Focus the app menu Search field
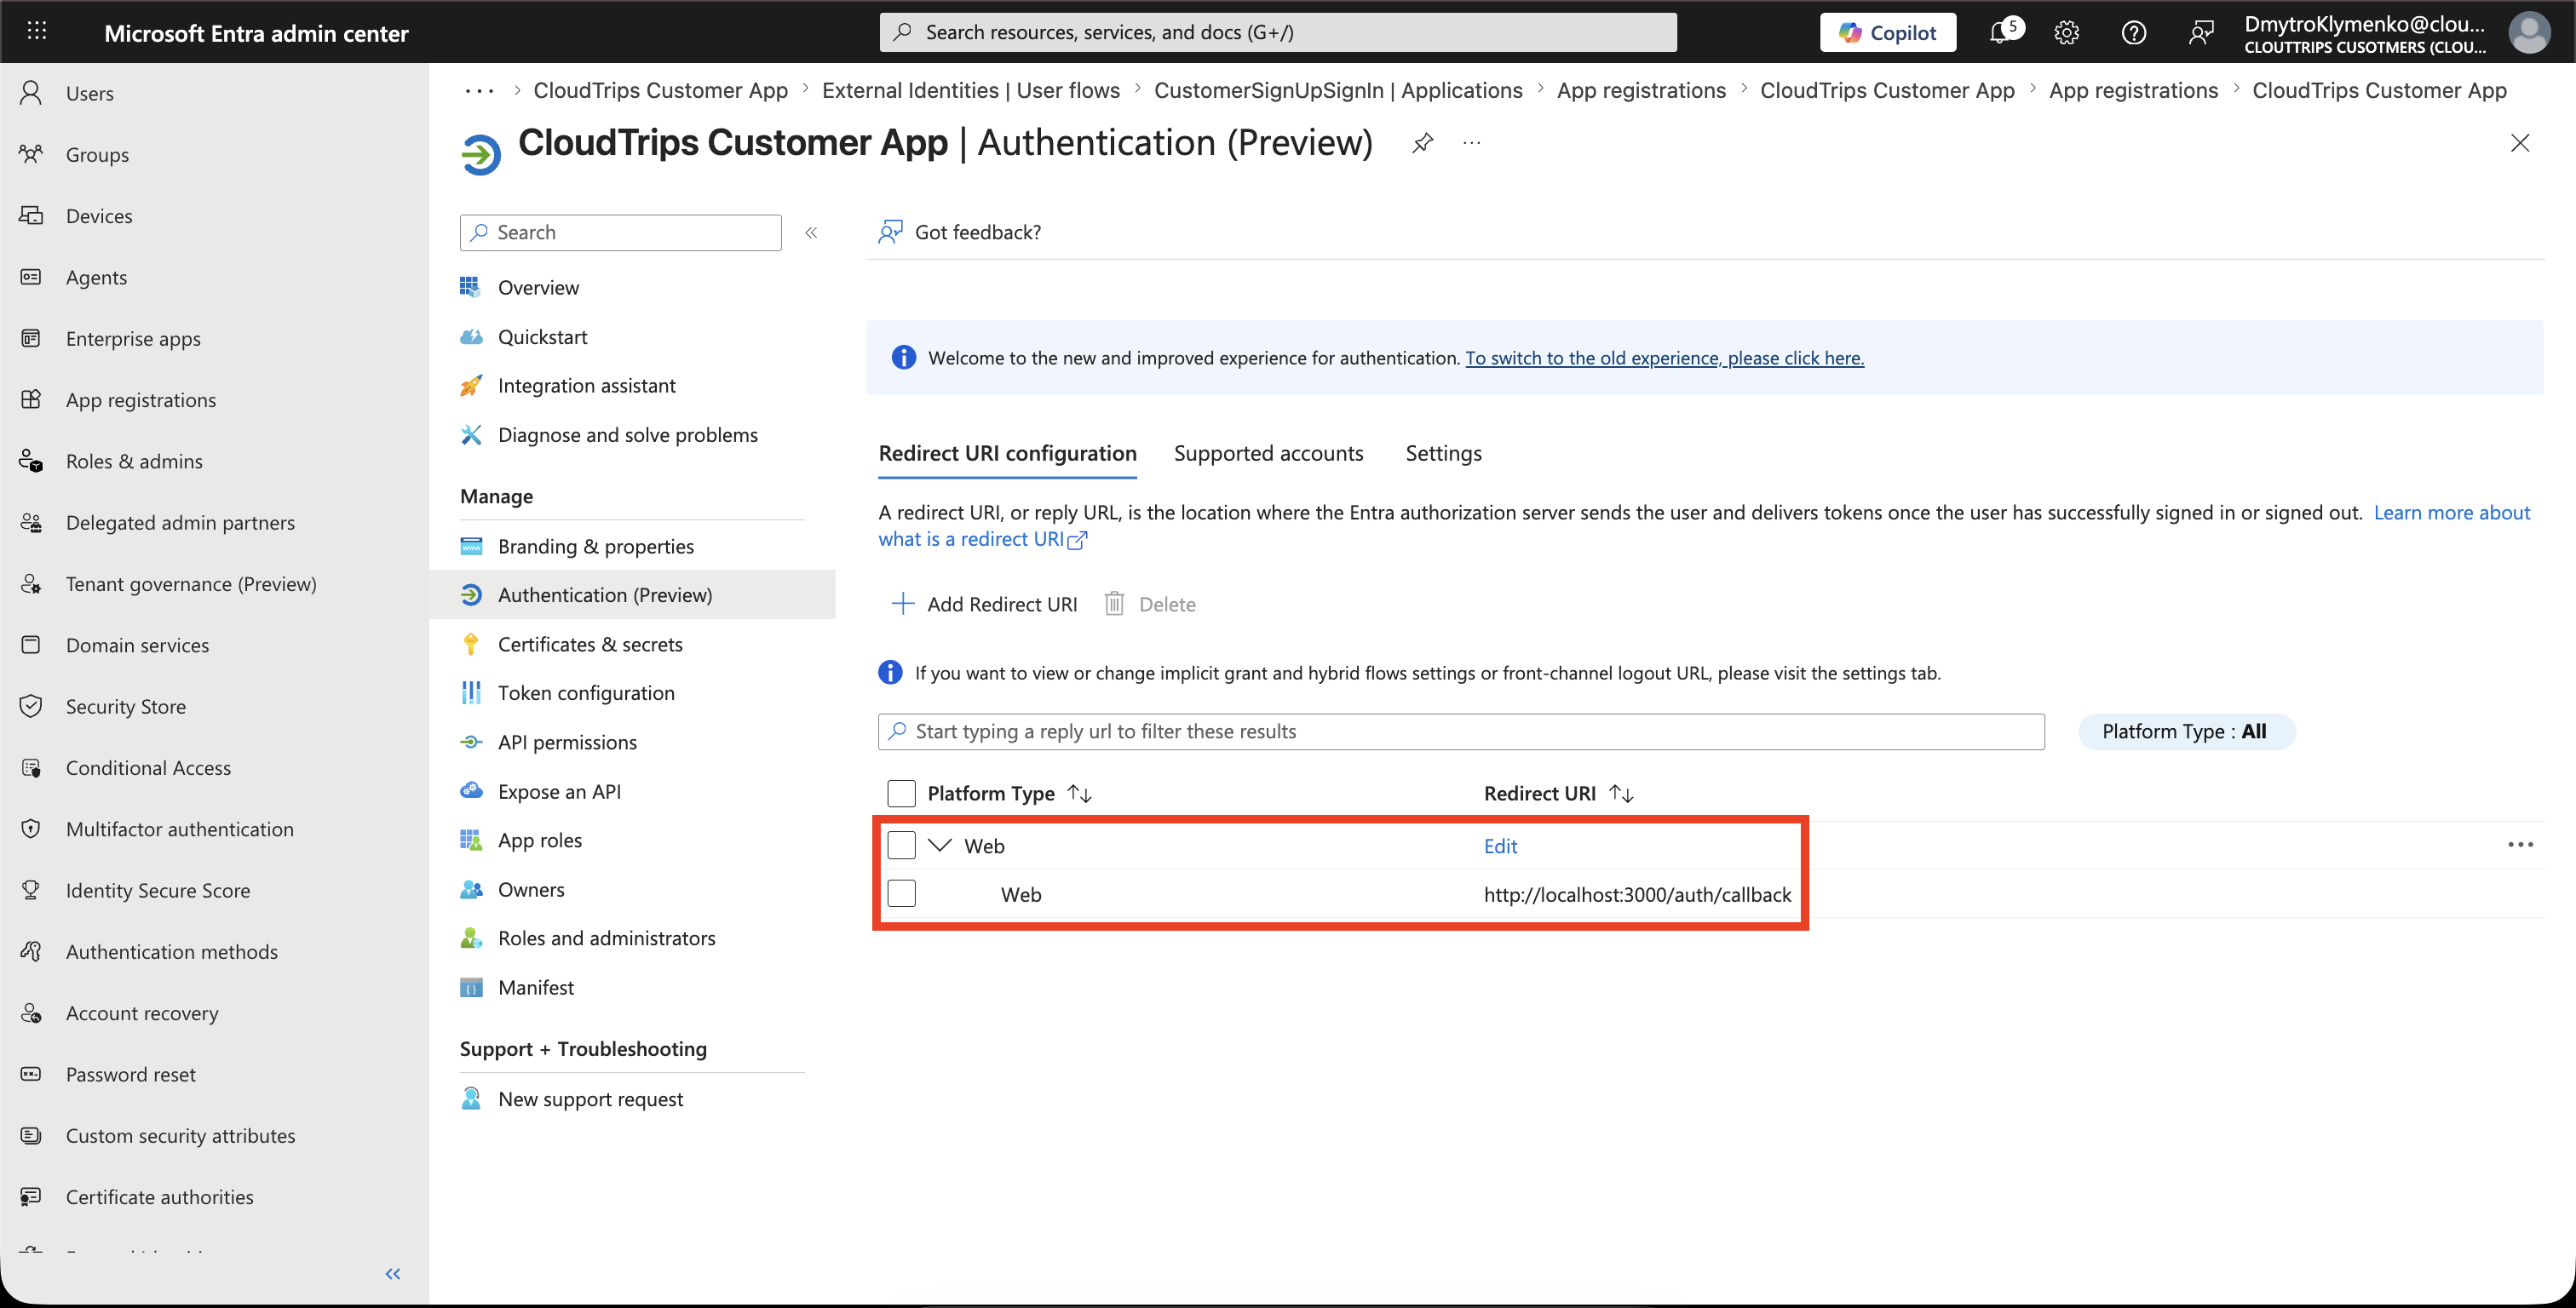The image size is (2576, 1308). click(x=620, y=232)
